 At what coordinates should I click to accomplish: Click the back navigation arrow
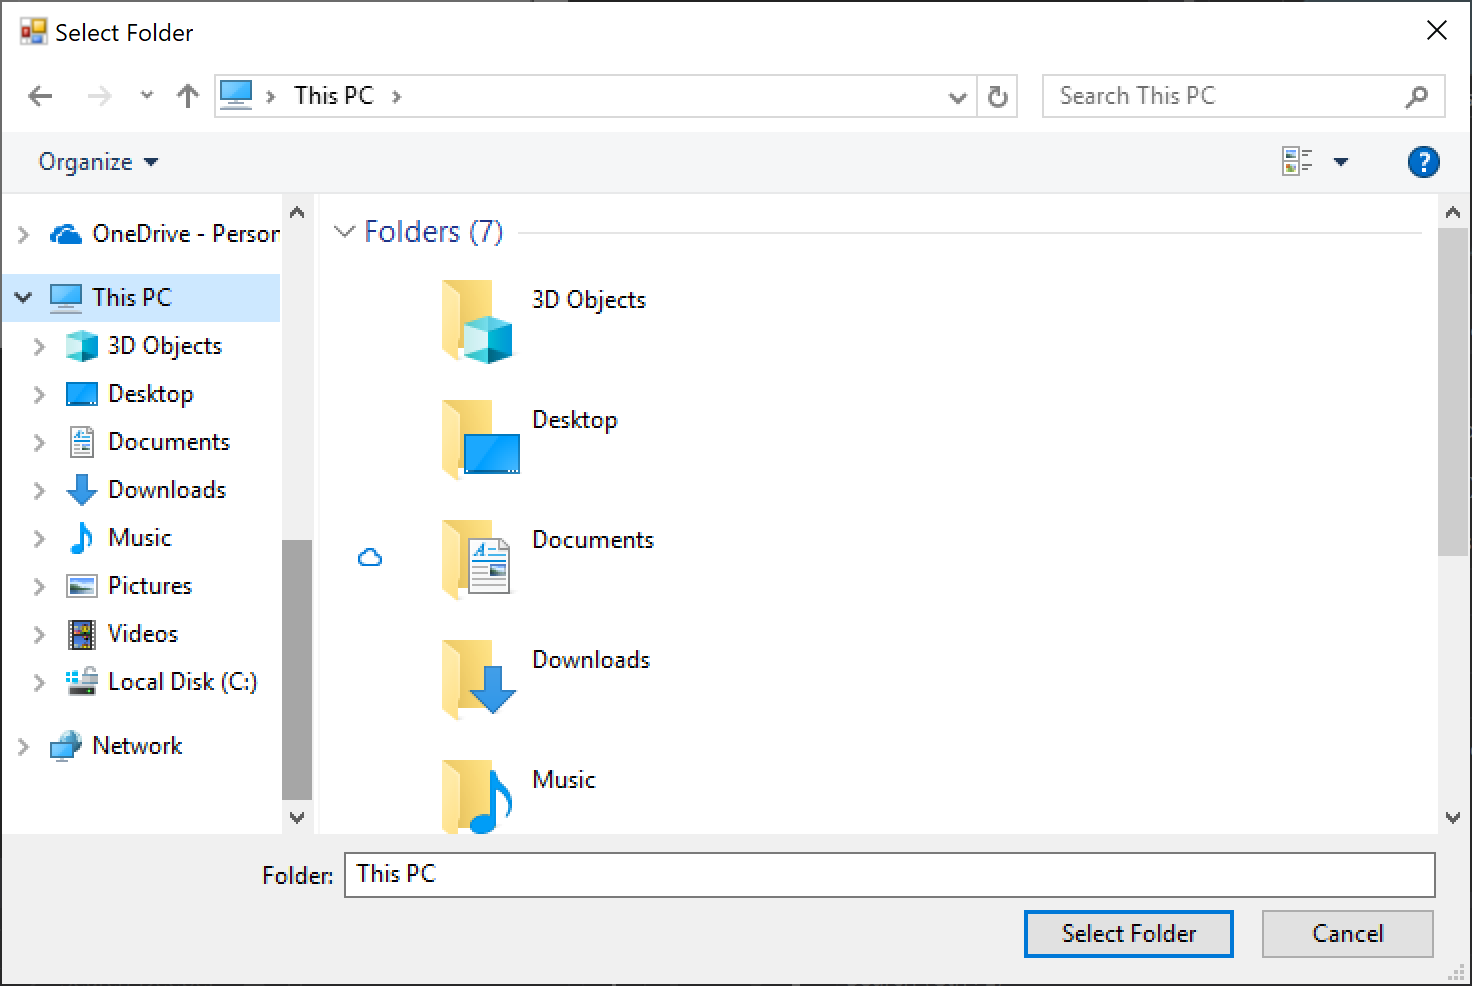coord(40,95)
